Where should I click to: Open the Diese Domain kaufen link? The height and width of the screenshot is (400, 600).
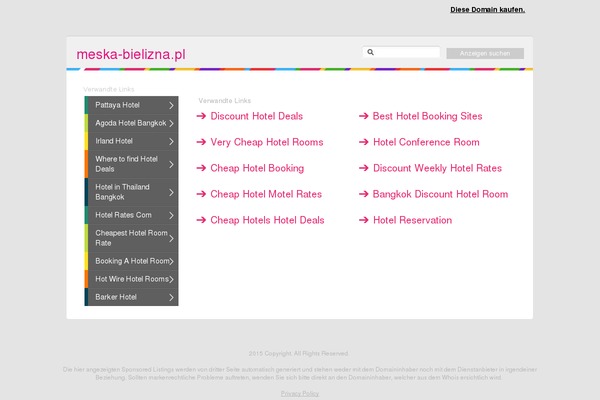[487, 9]
